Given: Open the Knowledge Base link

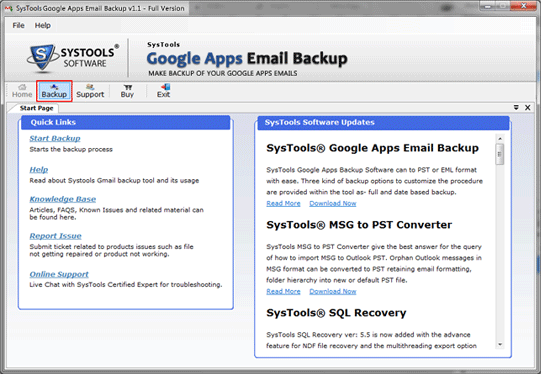Looking at the screenshot, I should pyautogui.click(x=63, y=199).
